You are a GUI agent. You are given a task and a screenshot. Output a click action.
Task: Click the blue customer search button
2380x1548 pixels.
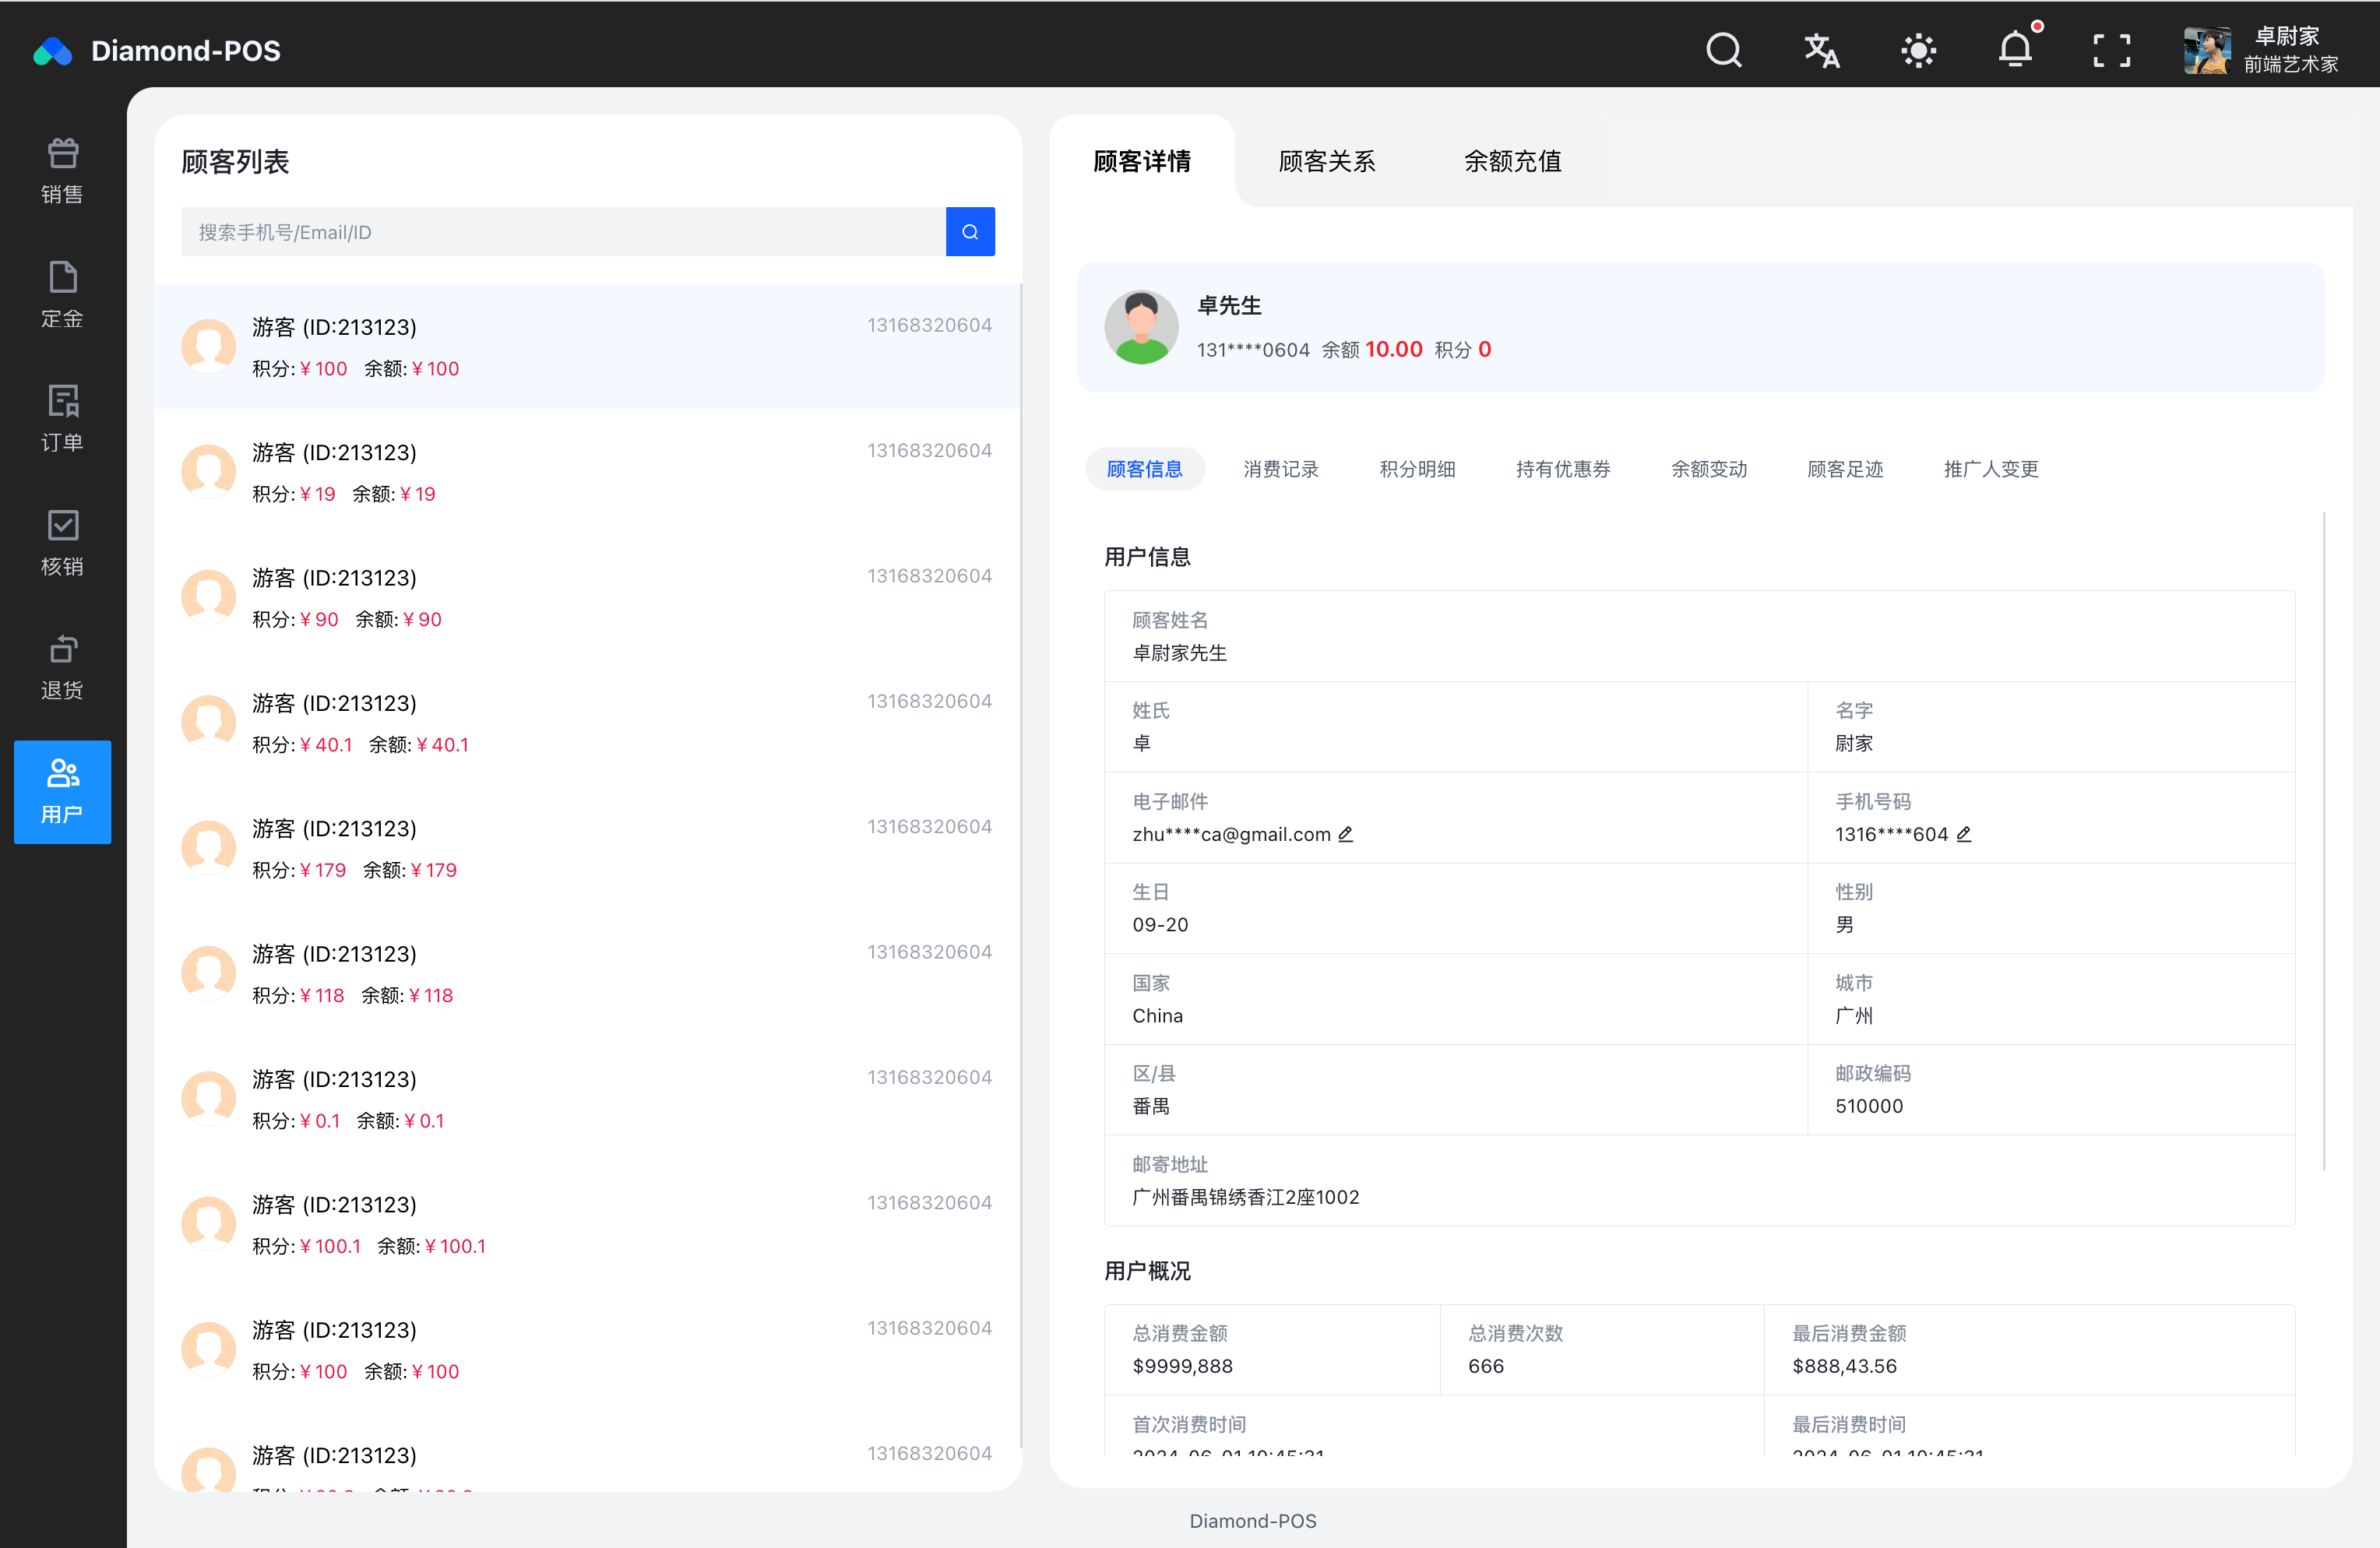pos(970,232)
